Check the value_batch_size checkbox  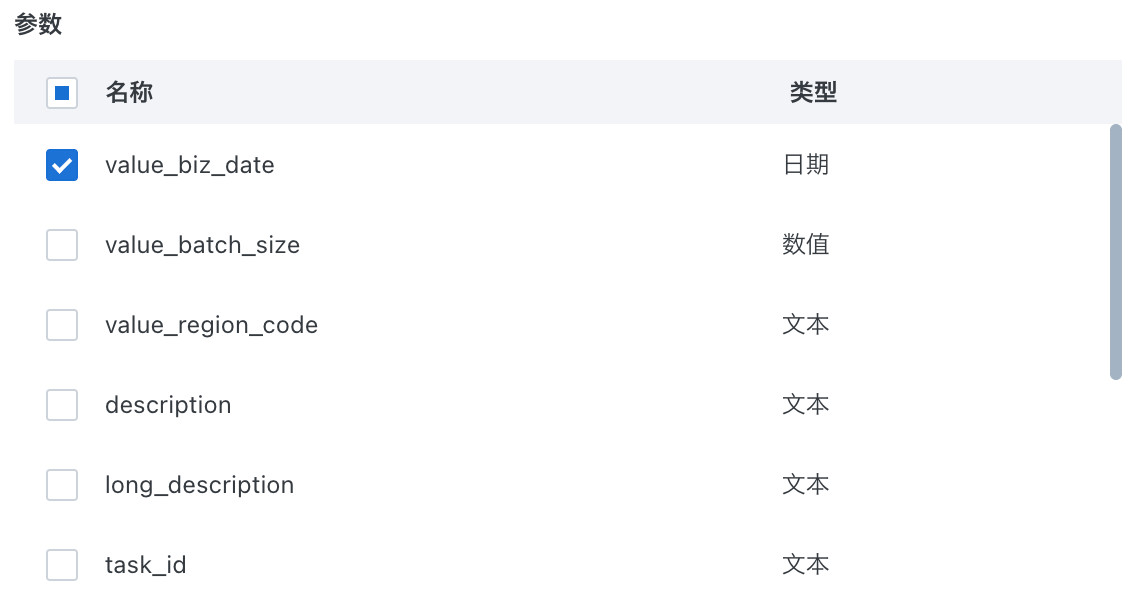pyautogui.click(x=62, y=245)
